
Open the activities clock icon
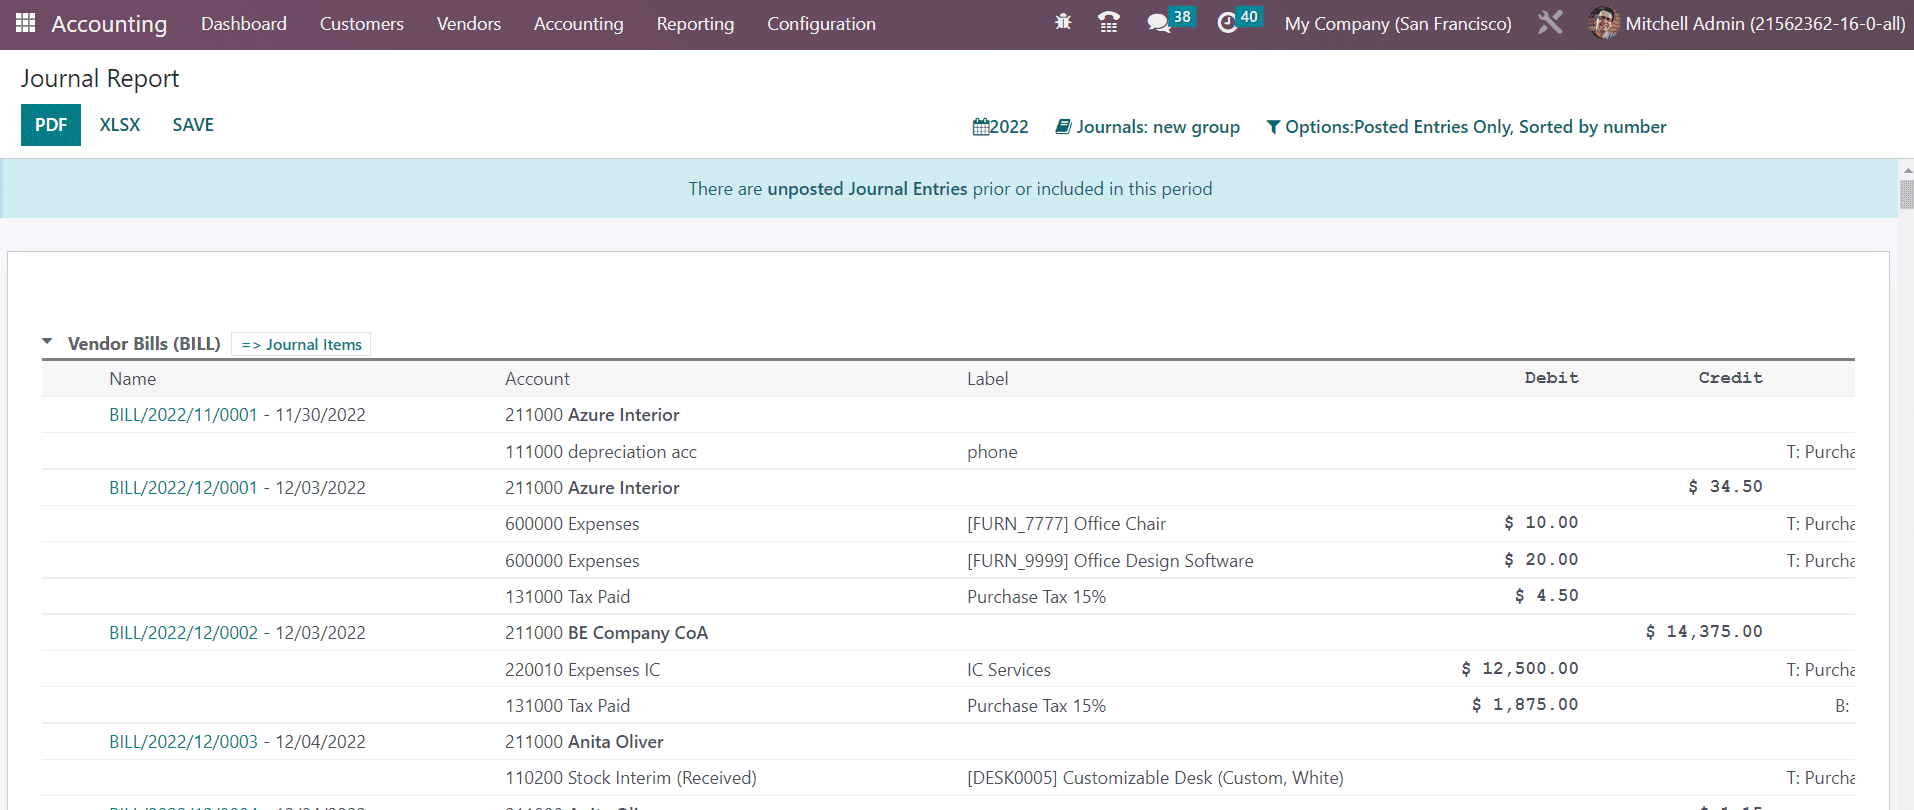tap(1227, 23)
